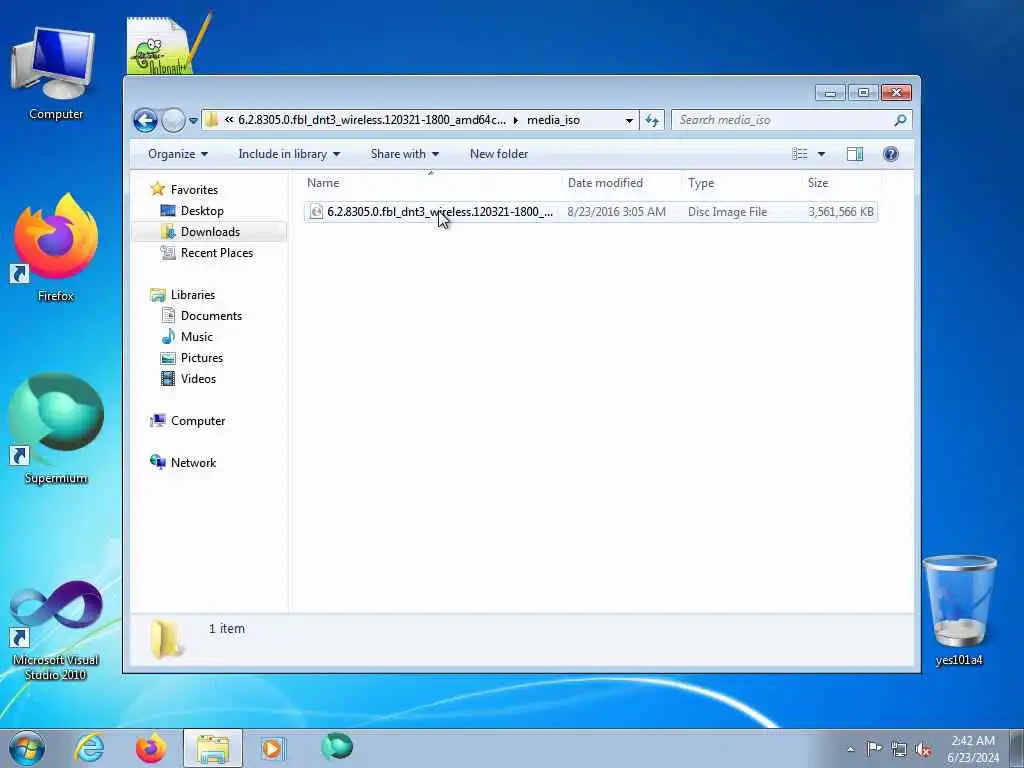
Task: Open the Organize menu
Action: [178, 154]
